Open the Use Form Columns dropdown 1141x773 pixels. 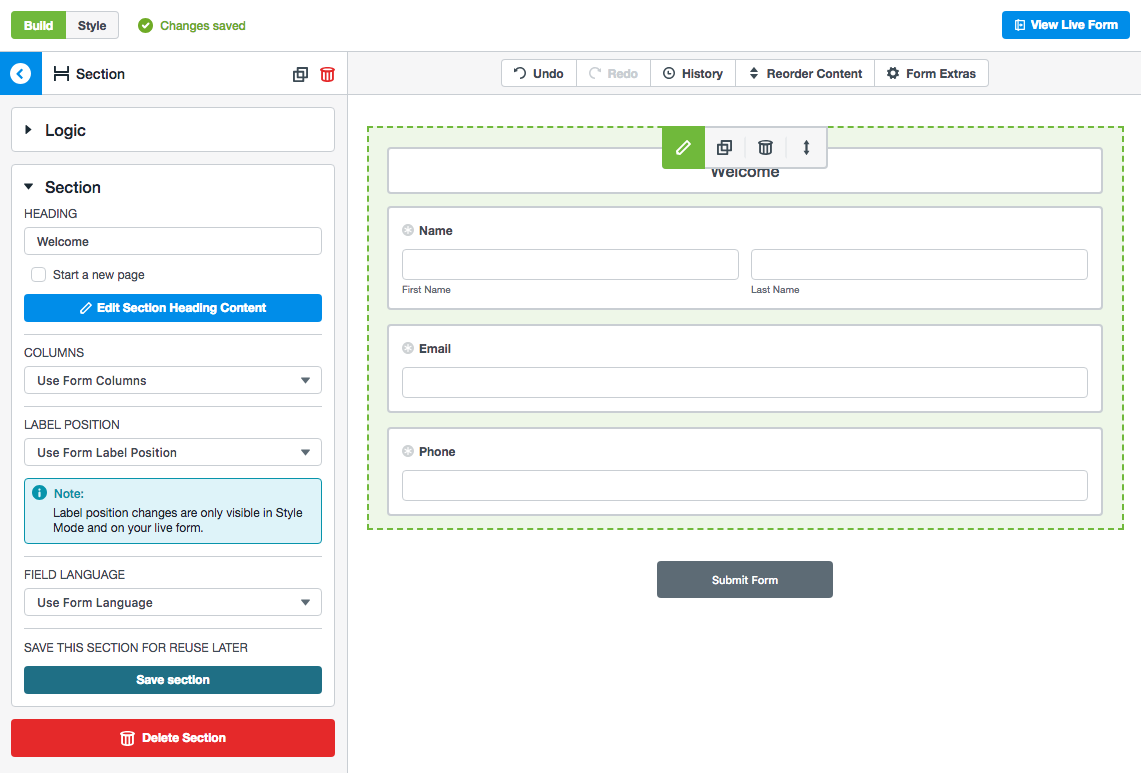(x=172, y=380)
